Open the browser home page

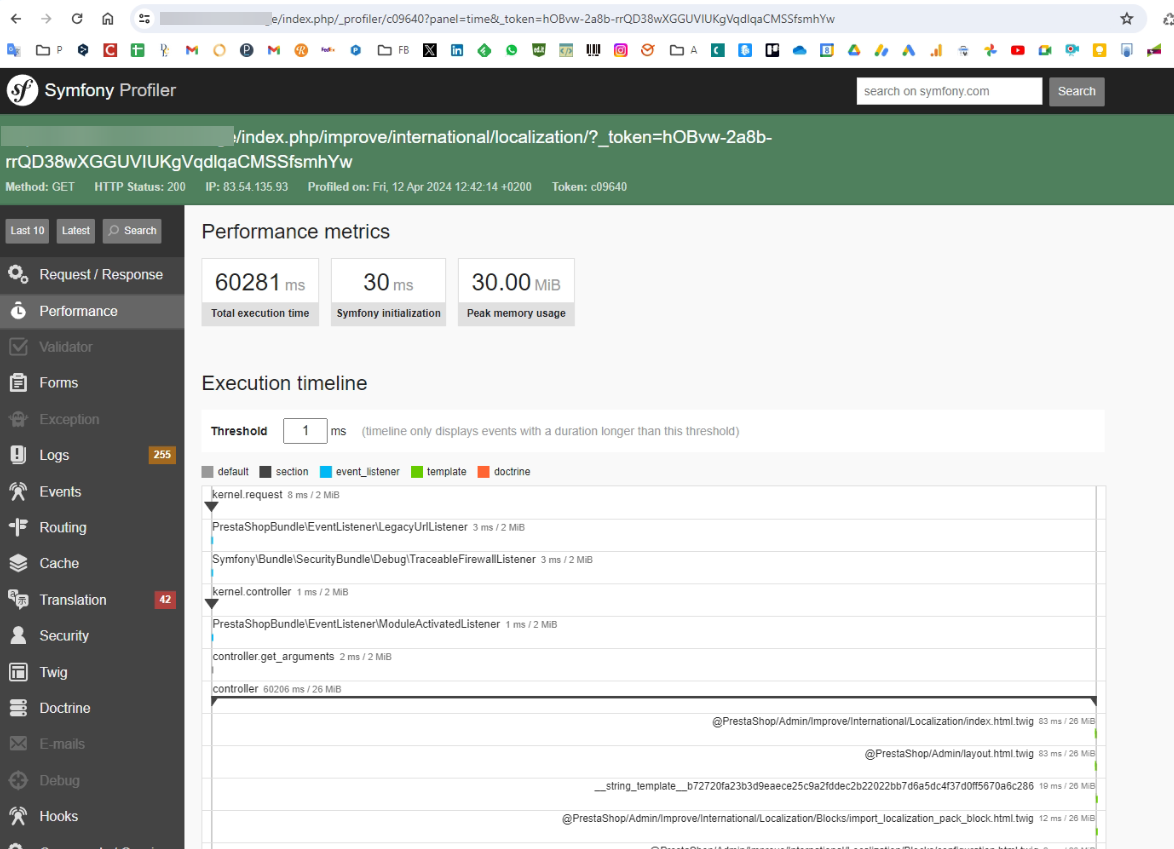tap(108, 19)
